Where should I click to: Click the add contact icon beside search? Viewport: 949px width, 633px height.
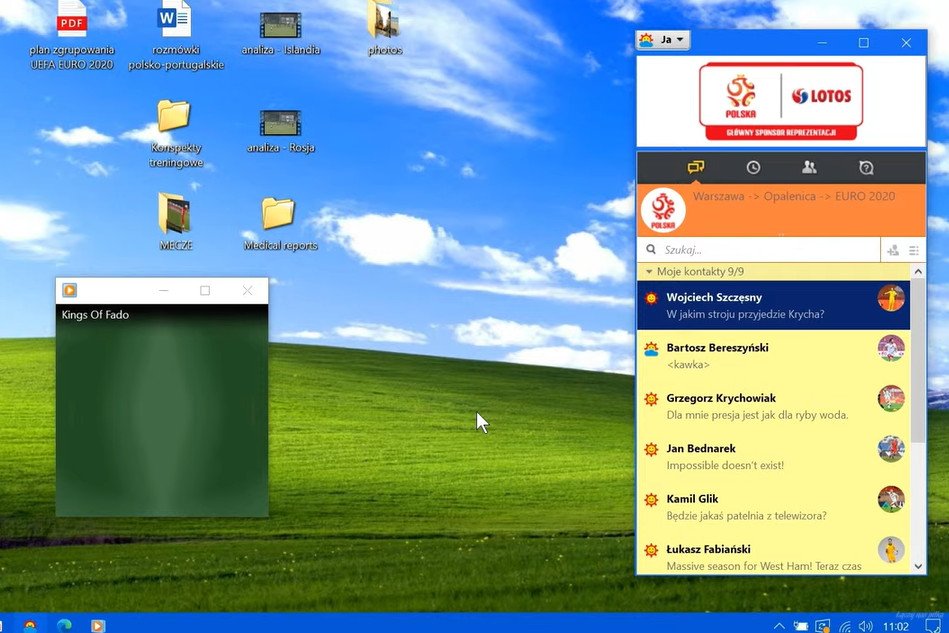point(893,250)
